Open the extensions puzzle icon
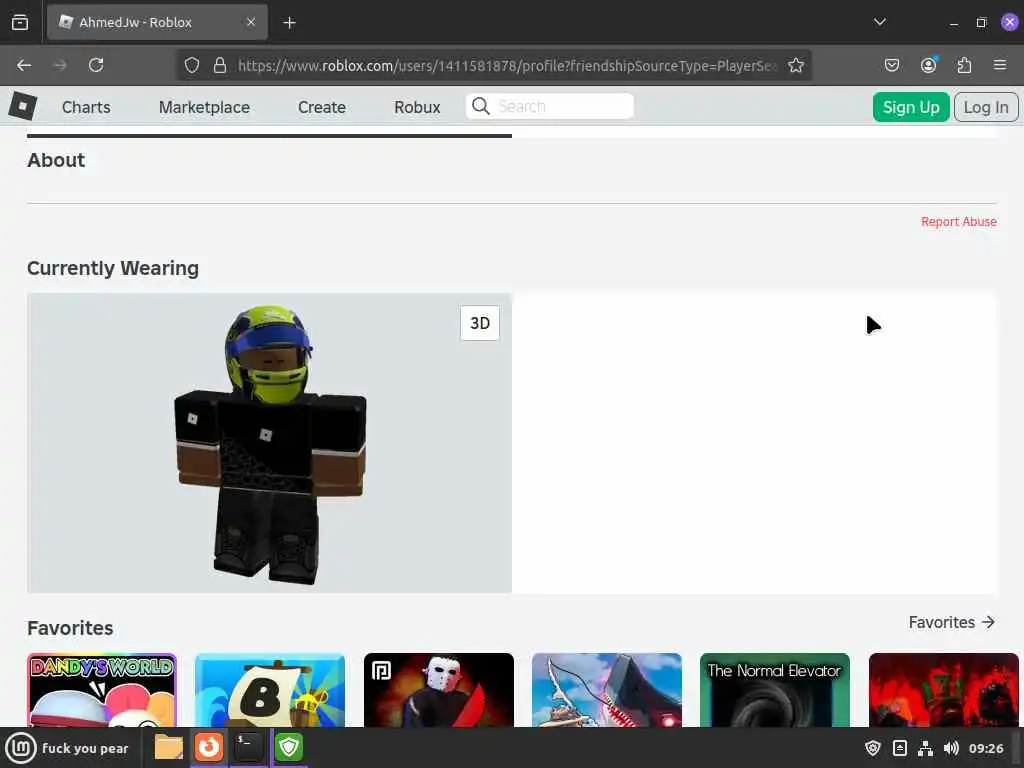This screenshot has width=1024, height=768. click(x=964, y=65)
